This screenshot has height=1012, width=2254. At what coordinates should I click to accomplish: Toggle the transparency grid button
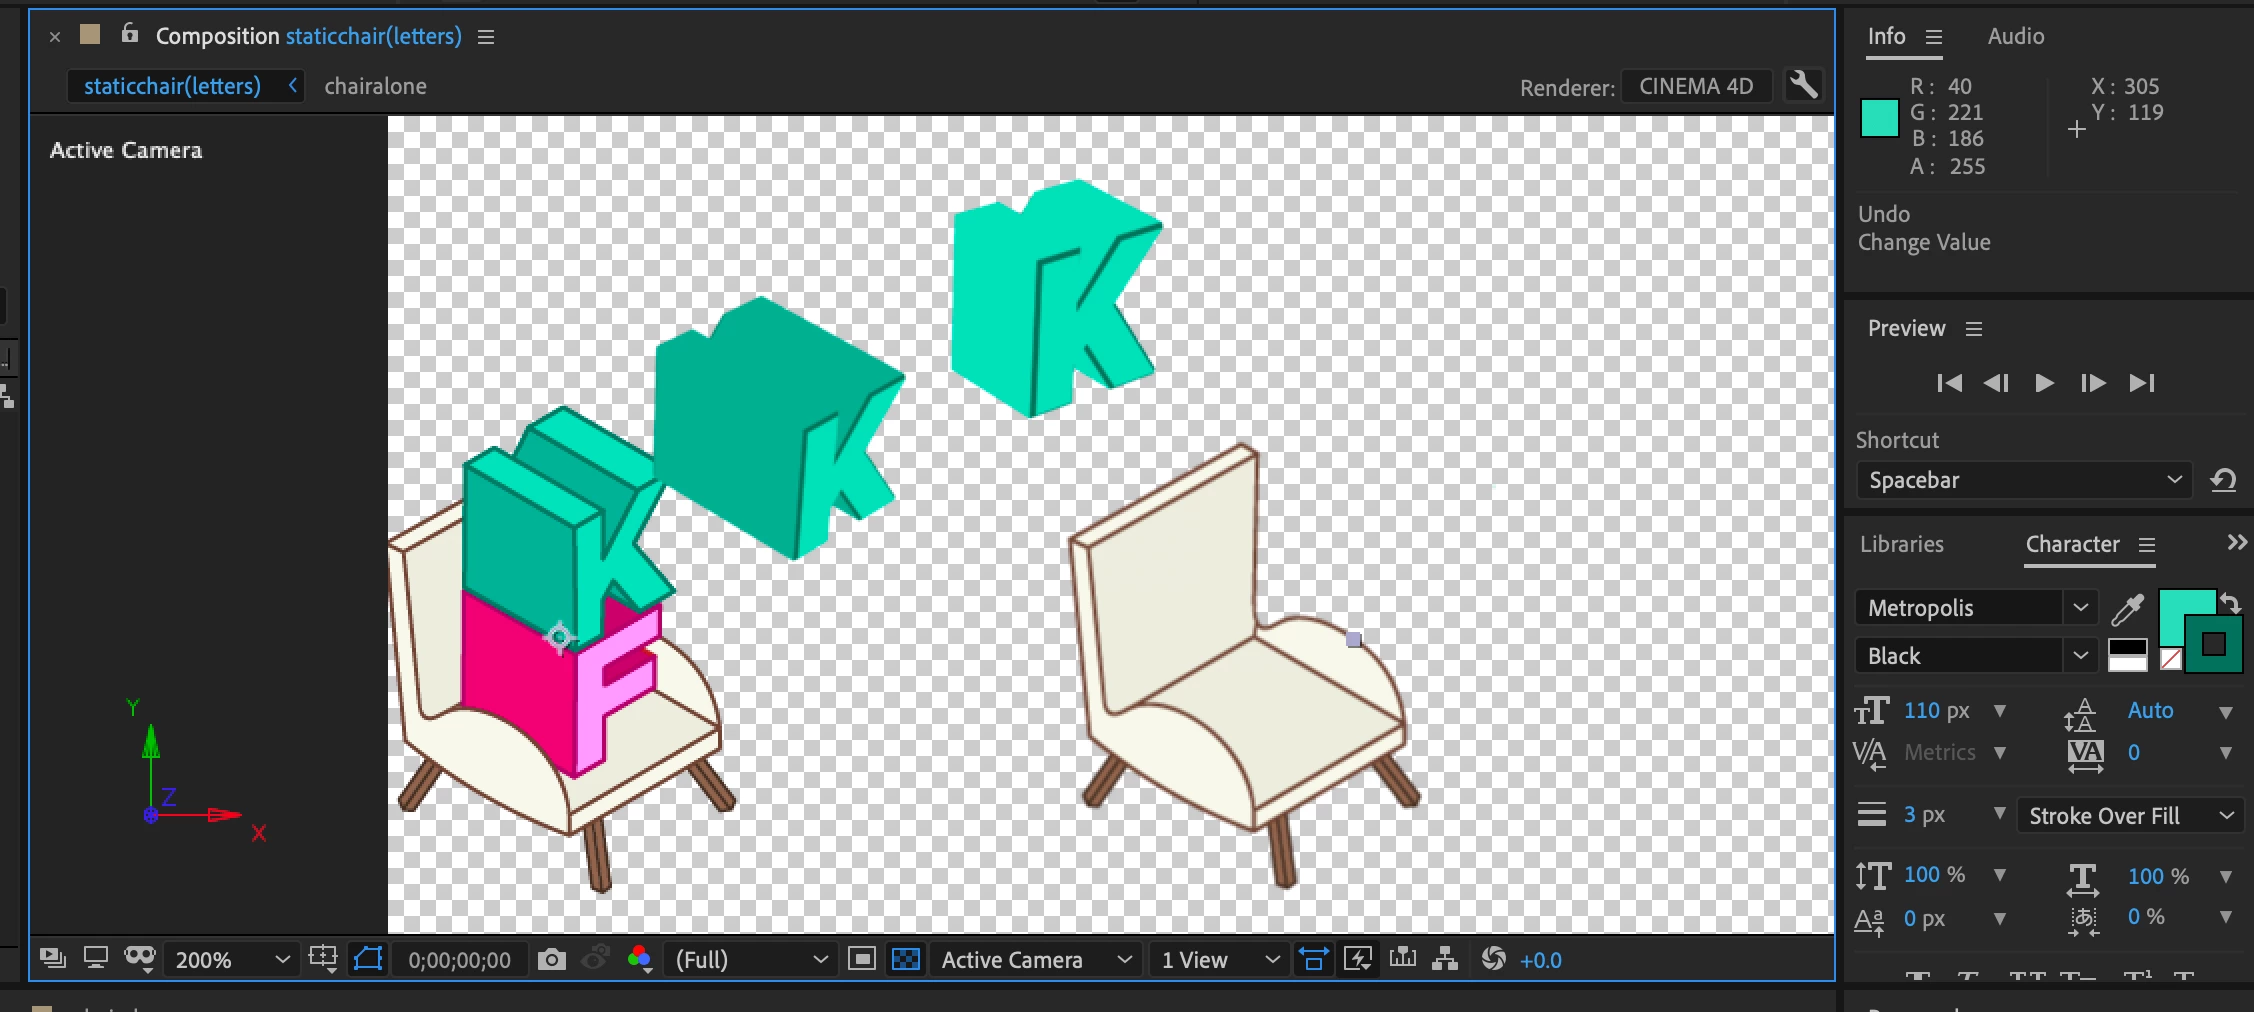[x=906, y=959]
